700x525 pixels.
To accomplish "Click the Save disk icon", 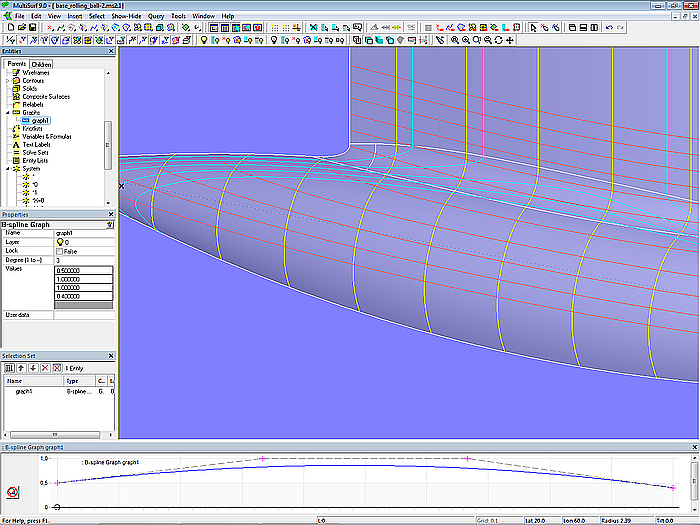I will click(x=32, y=28).
